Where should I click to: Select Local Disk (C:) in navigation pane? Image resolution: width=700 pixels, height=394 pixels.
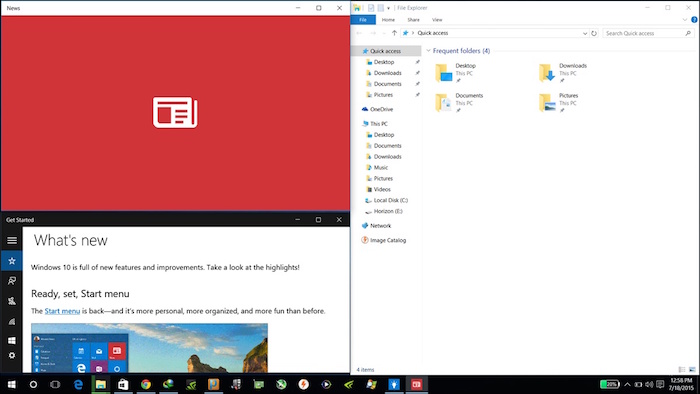[391, 200]
